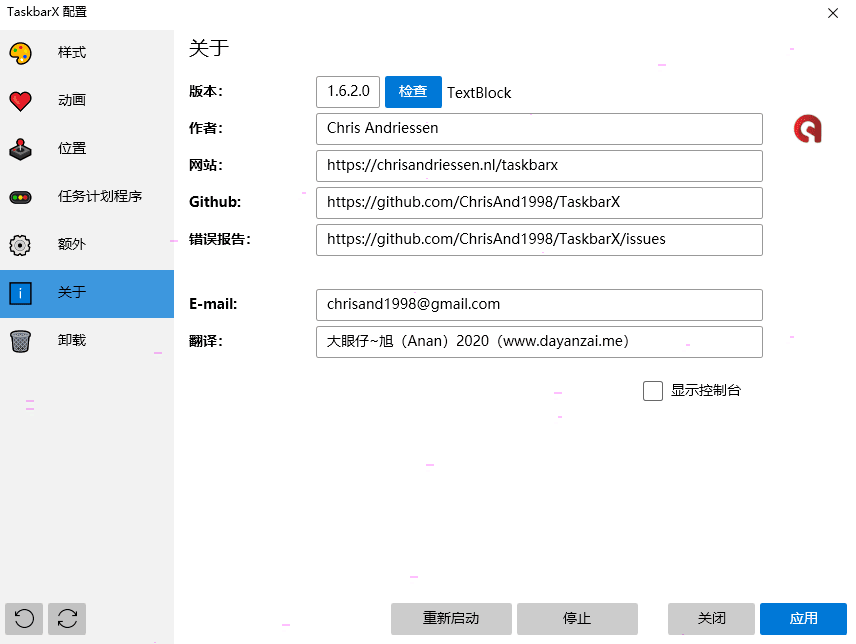Click the 作者: label
This screenshot has height=644, width=856.
(206, 128)
